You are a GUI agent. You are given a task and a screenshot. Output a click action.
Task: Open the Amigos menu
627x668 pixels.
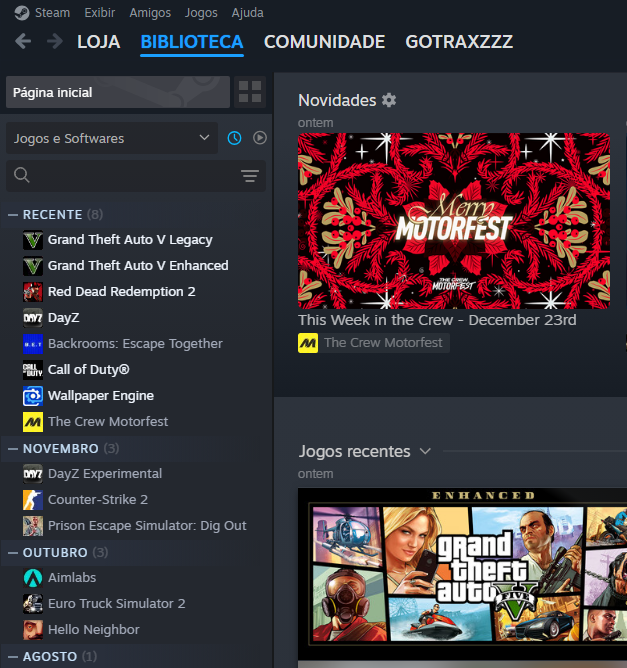pos(150,13)
